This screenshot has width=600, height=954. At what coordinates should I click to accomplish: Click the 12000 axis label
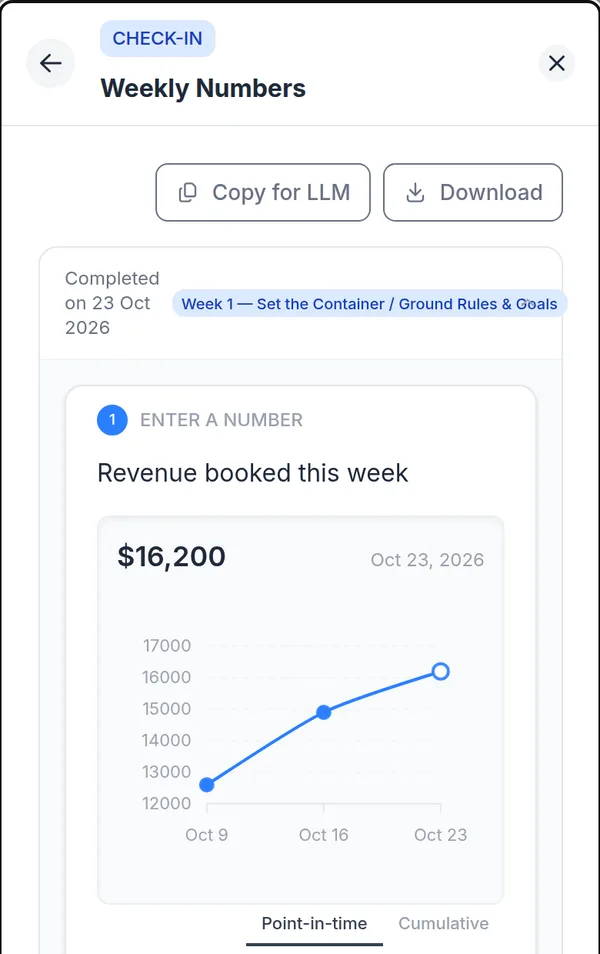click(x=167, y=803)
